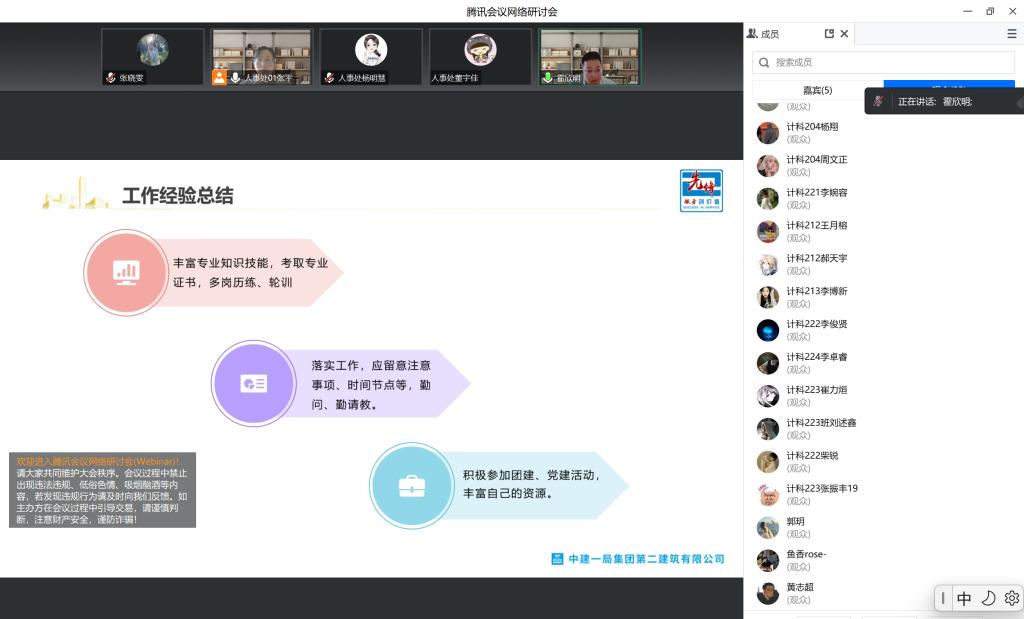Toggle the moon half-width punctuation icon
This screenshot has width=1024, height=619.
point(988,598)
